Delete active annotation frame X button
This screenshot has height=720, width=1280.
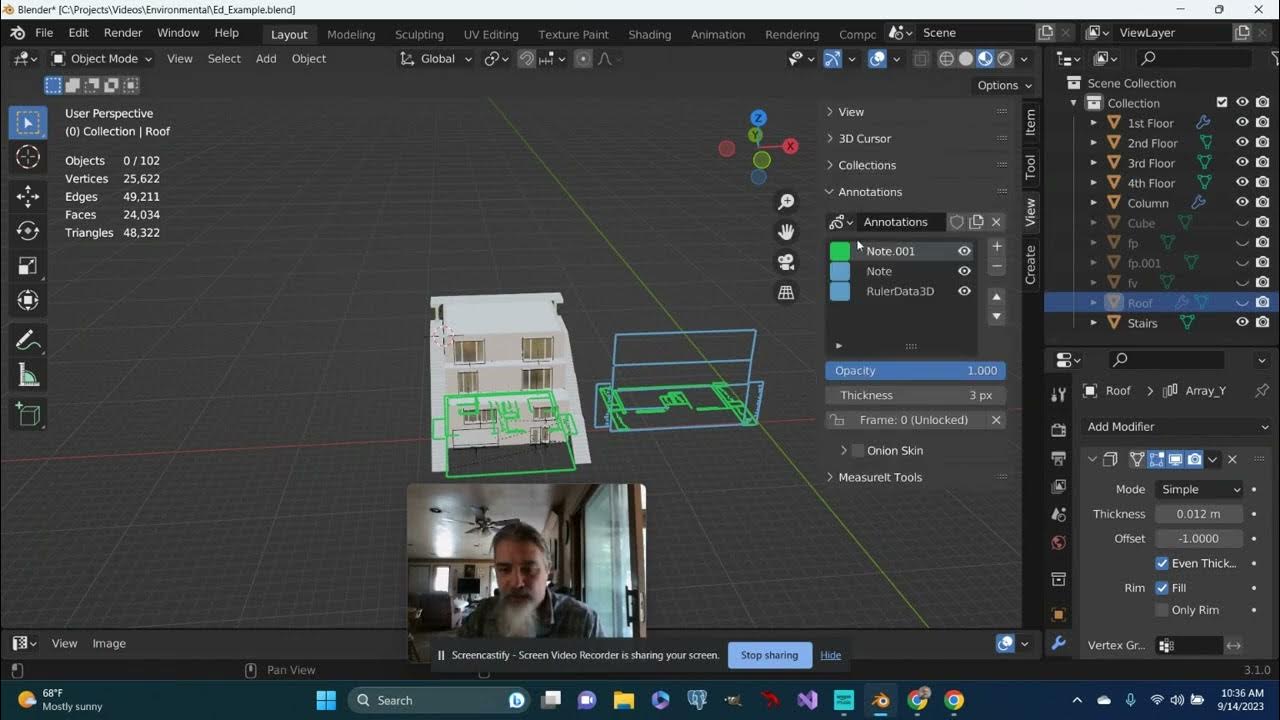point(996,420)
